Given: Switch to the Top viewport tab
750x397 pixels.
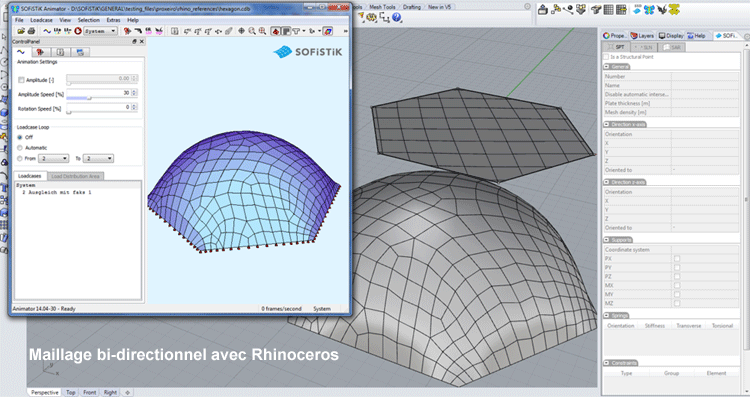Looking at the screenshot, I should (71, 392).
